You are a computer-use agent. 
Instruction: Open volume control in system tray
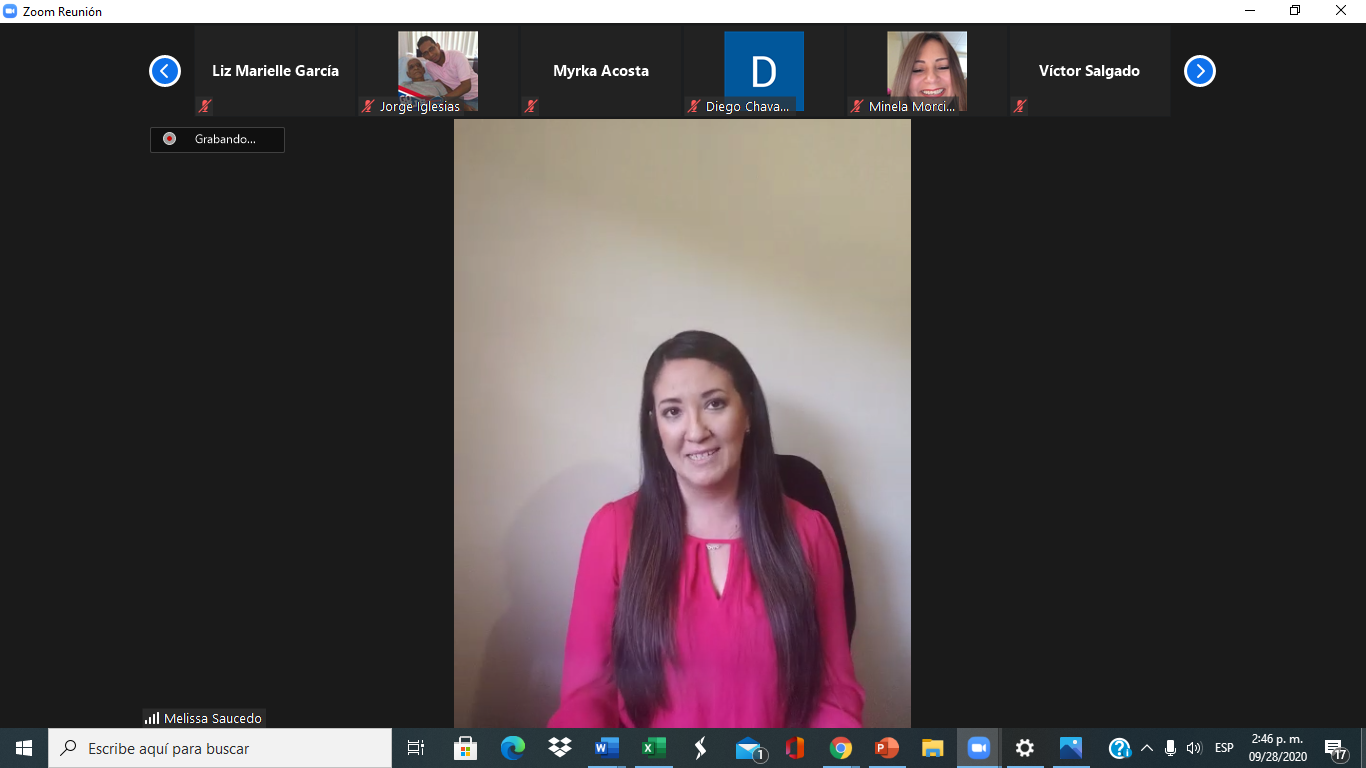click(x=1193, y=748)
